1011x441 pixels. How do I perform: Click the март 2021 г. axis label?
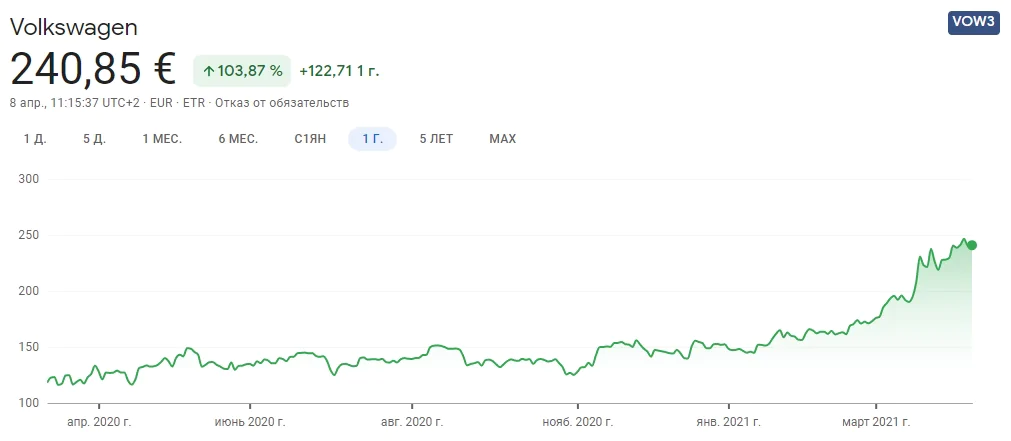[x=876, y=422]
